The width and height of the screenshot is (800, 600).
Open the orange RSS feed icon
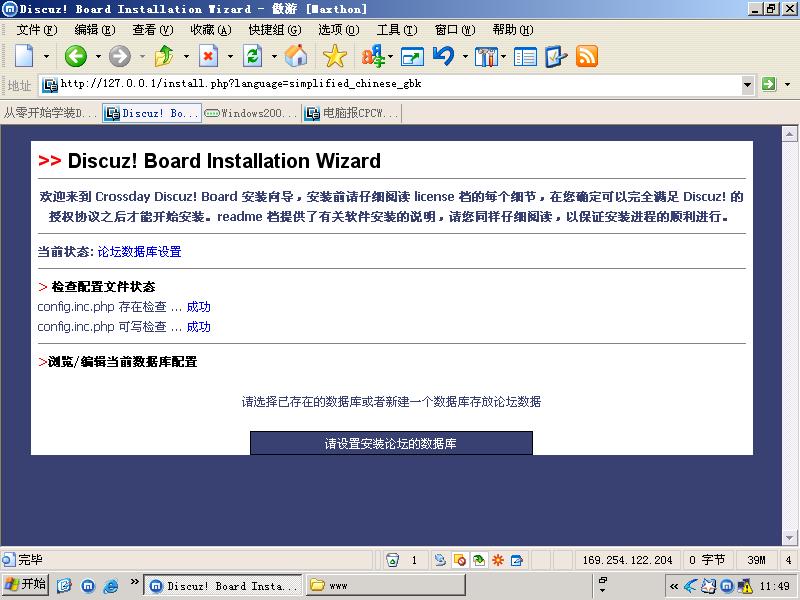[587, 57]
